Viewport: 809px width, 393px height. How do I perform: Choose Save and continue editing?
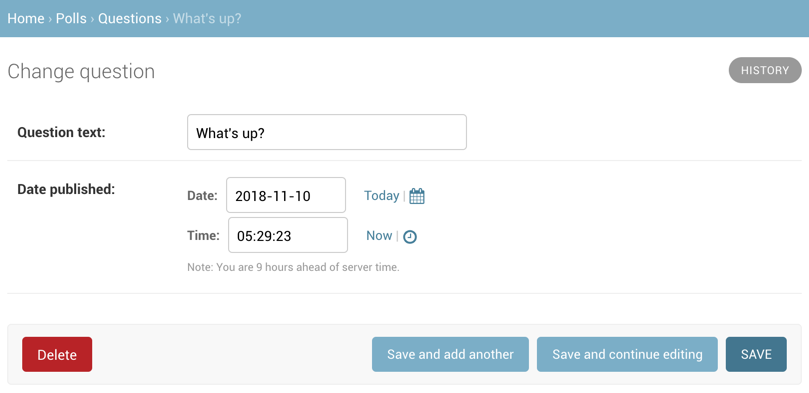627,354
